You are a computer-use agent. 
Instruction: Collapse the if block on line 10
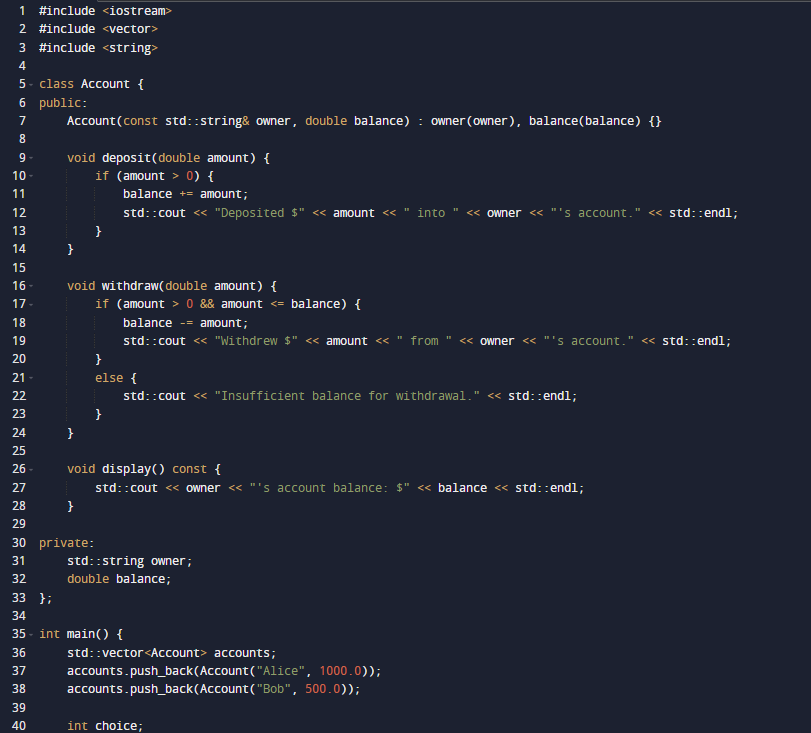[32, 175]
